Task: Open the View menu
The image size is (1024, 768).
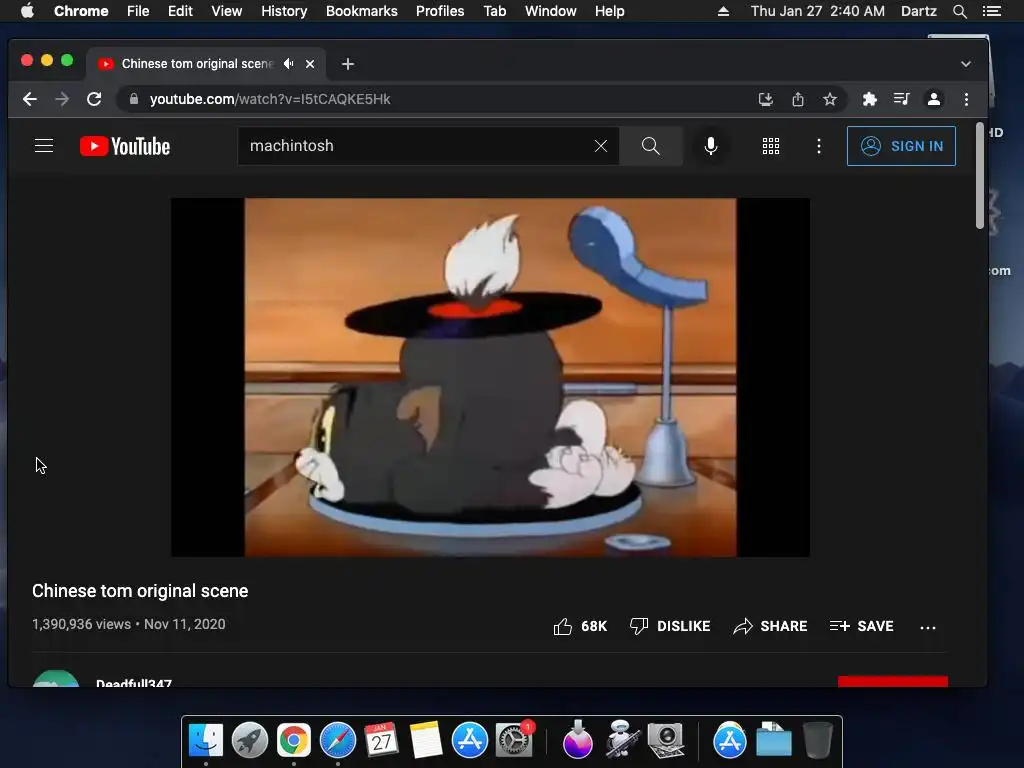Action: 227,11
